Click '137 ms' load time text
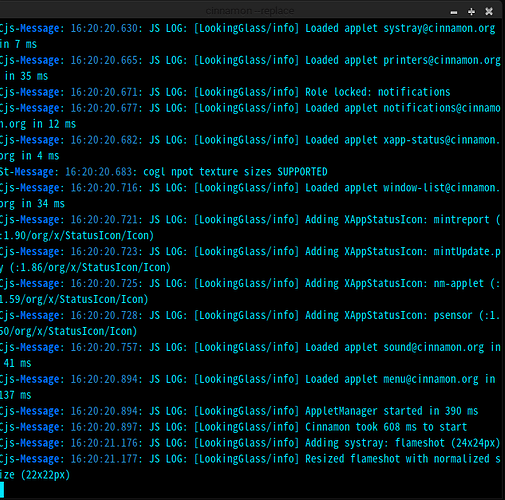Image resolution: width=505 pixels, height=500 pixels. (x=15, y=395)
